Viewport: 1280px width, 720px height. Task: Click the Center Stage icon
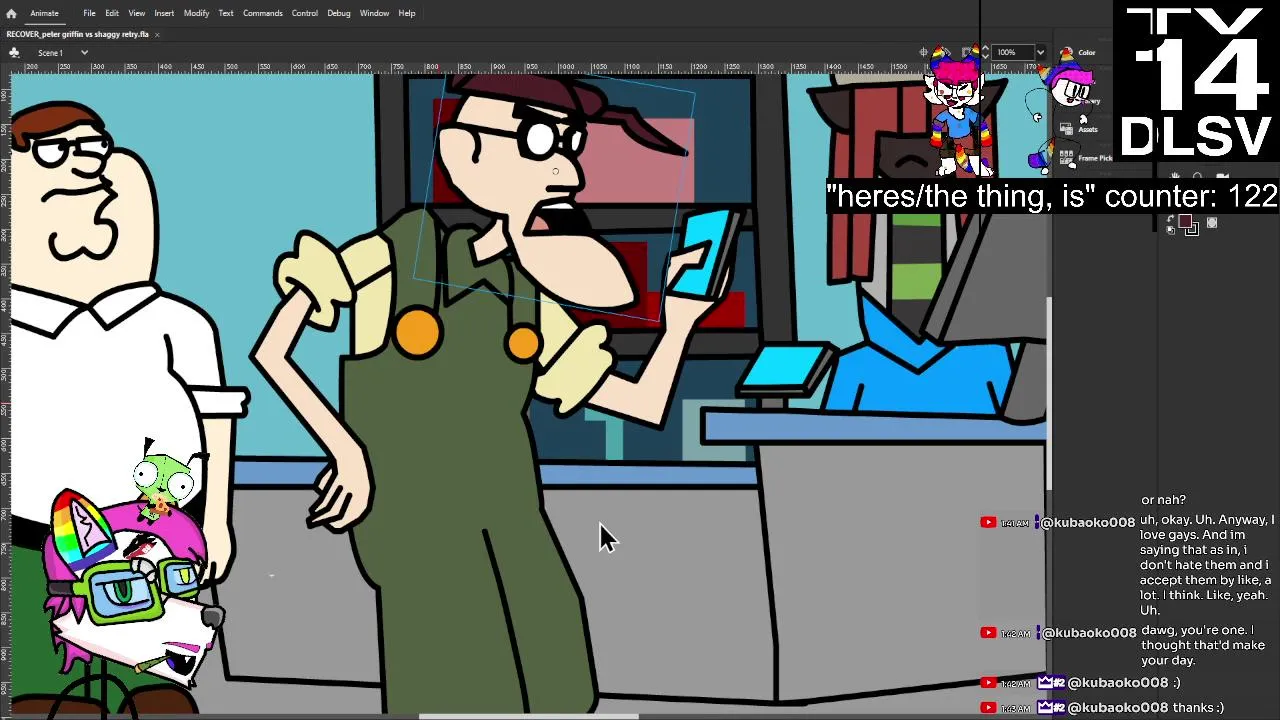924,52
